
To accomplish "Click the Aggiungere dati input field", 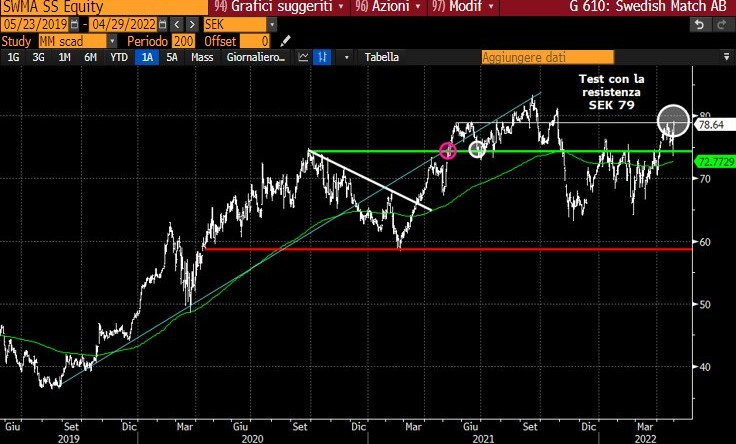I will (547, 58).
